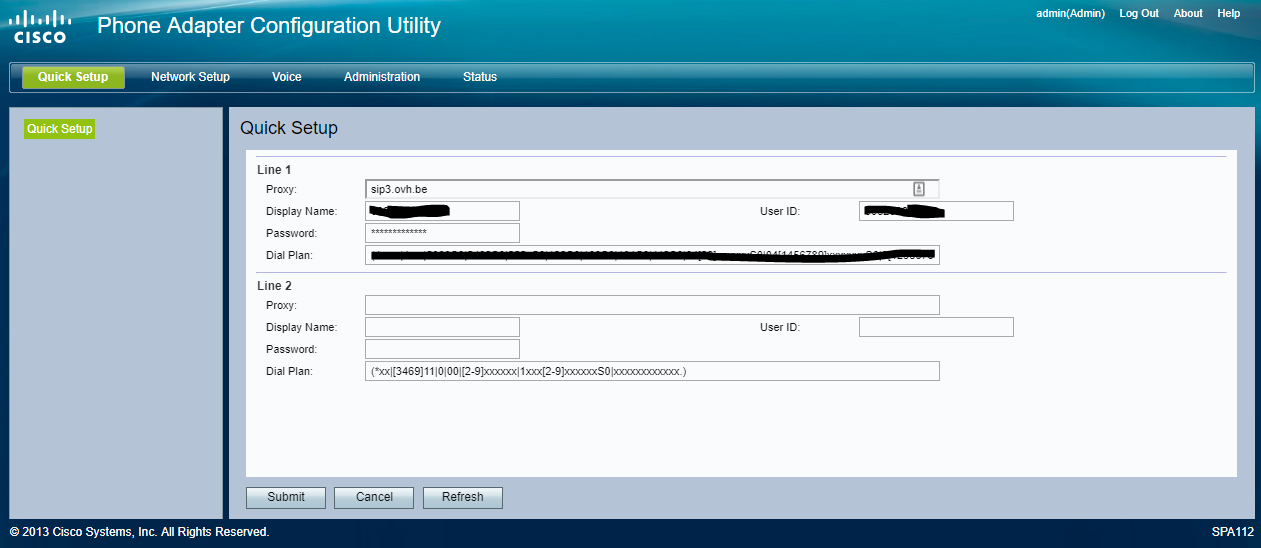Screen dimensions: 1261x548
Task: Edit the Line 2 Dial Plan field
Action: tap(652, 371)
